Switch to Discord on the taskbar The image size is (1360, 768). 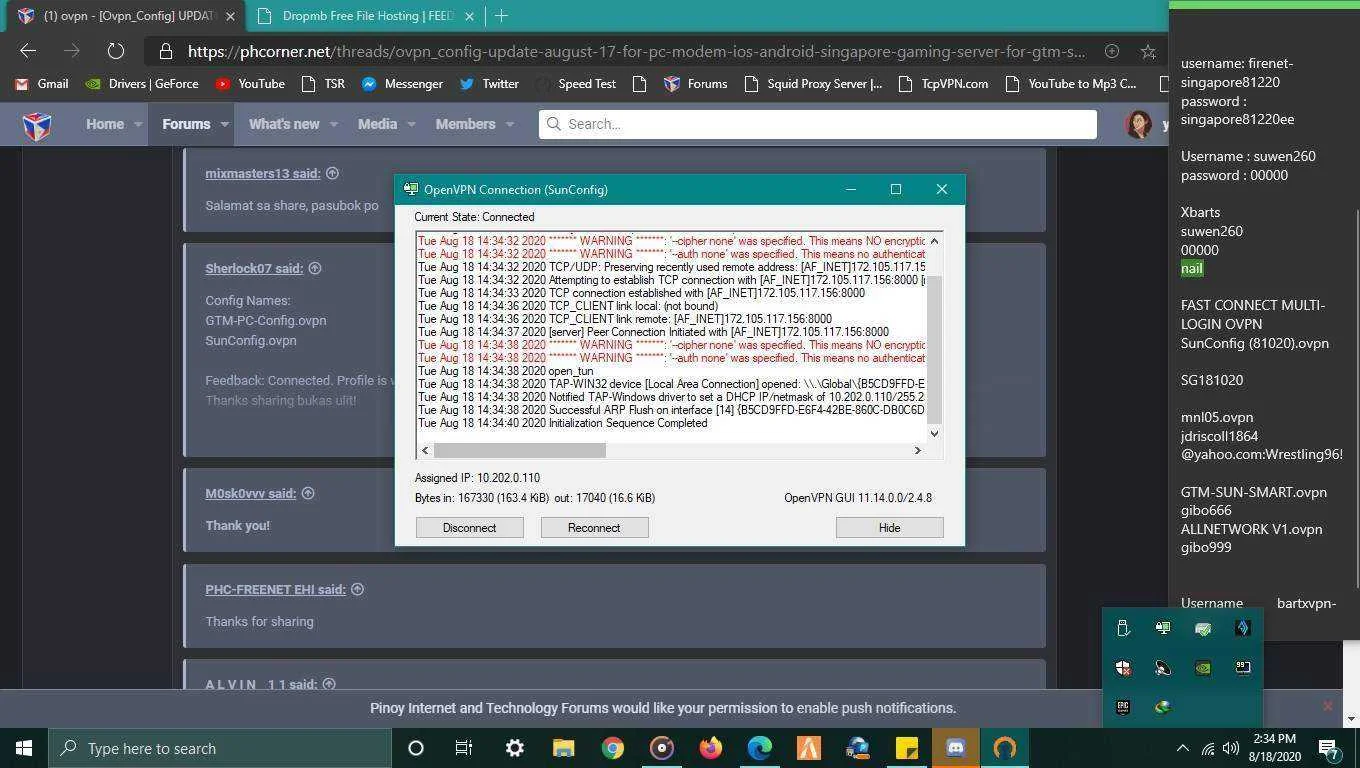click(x=955, y=748)
